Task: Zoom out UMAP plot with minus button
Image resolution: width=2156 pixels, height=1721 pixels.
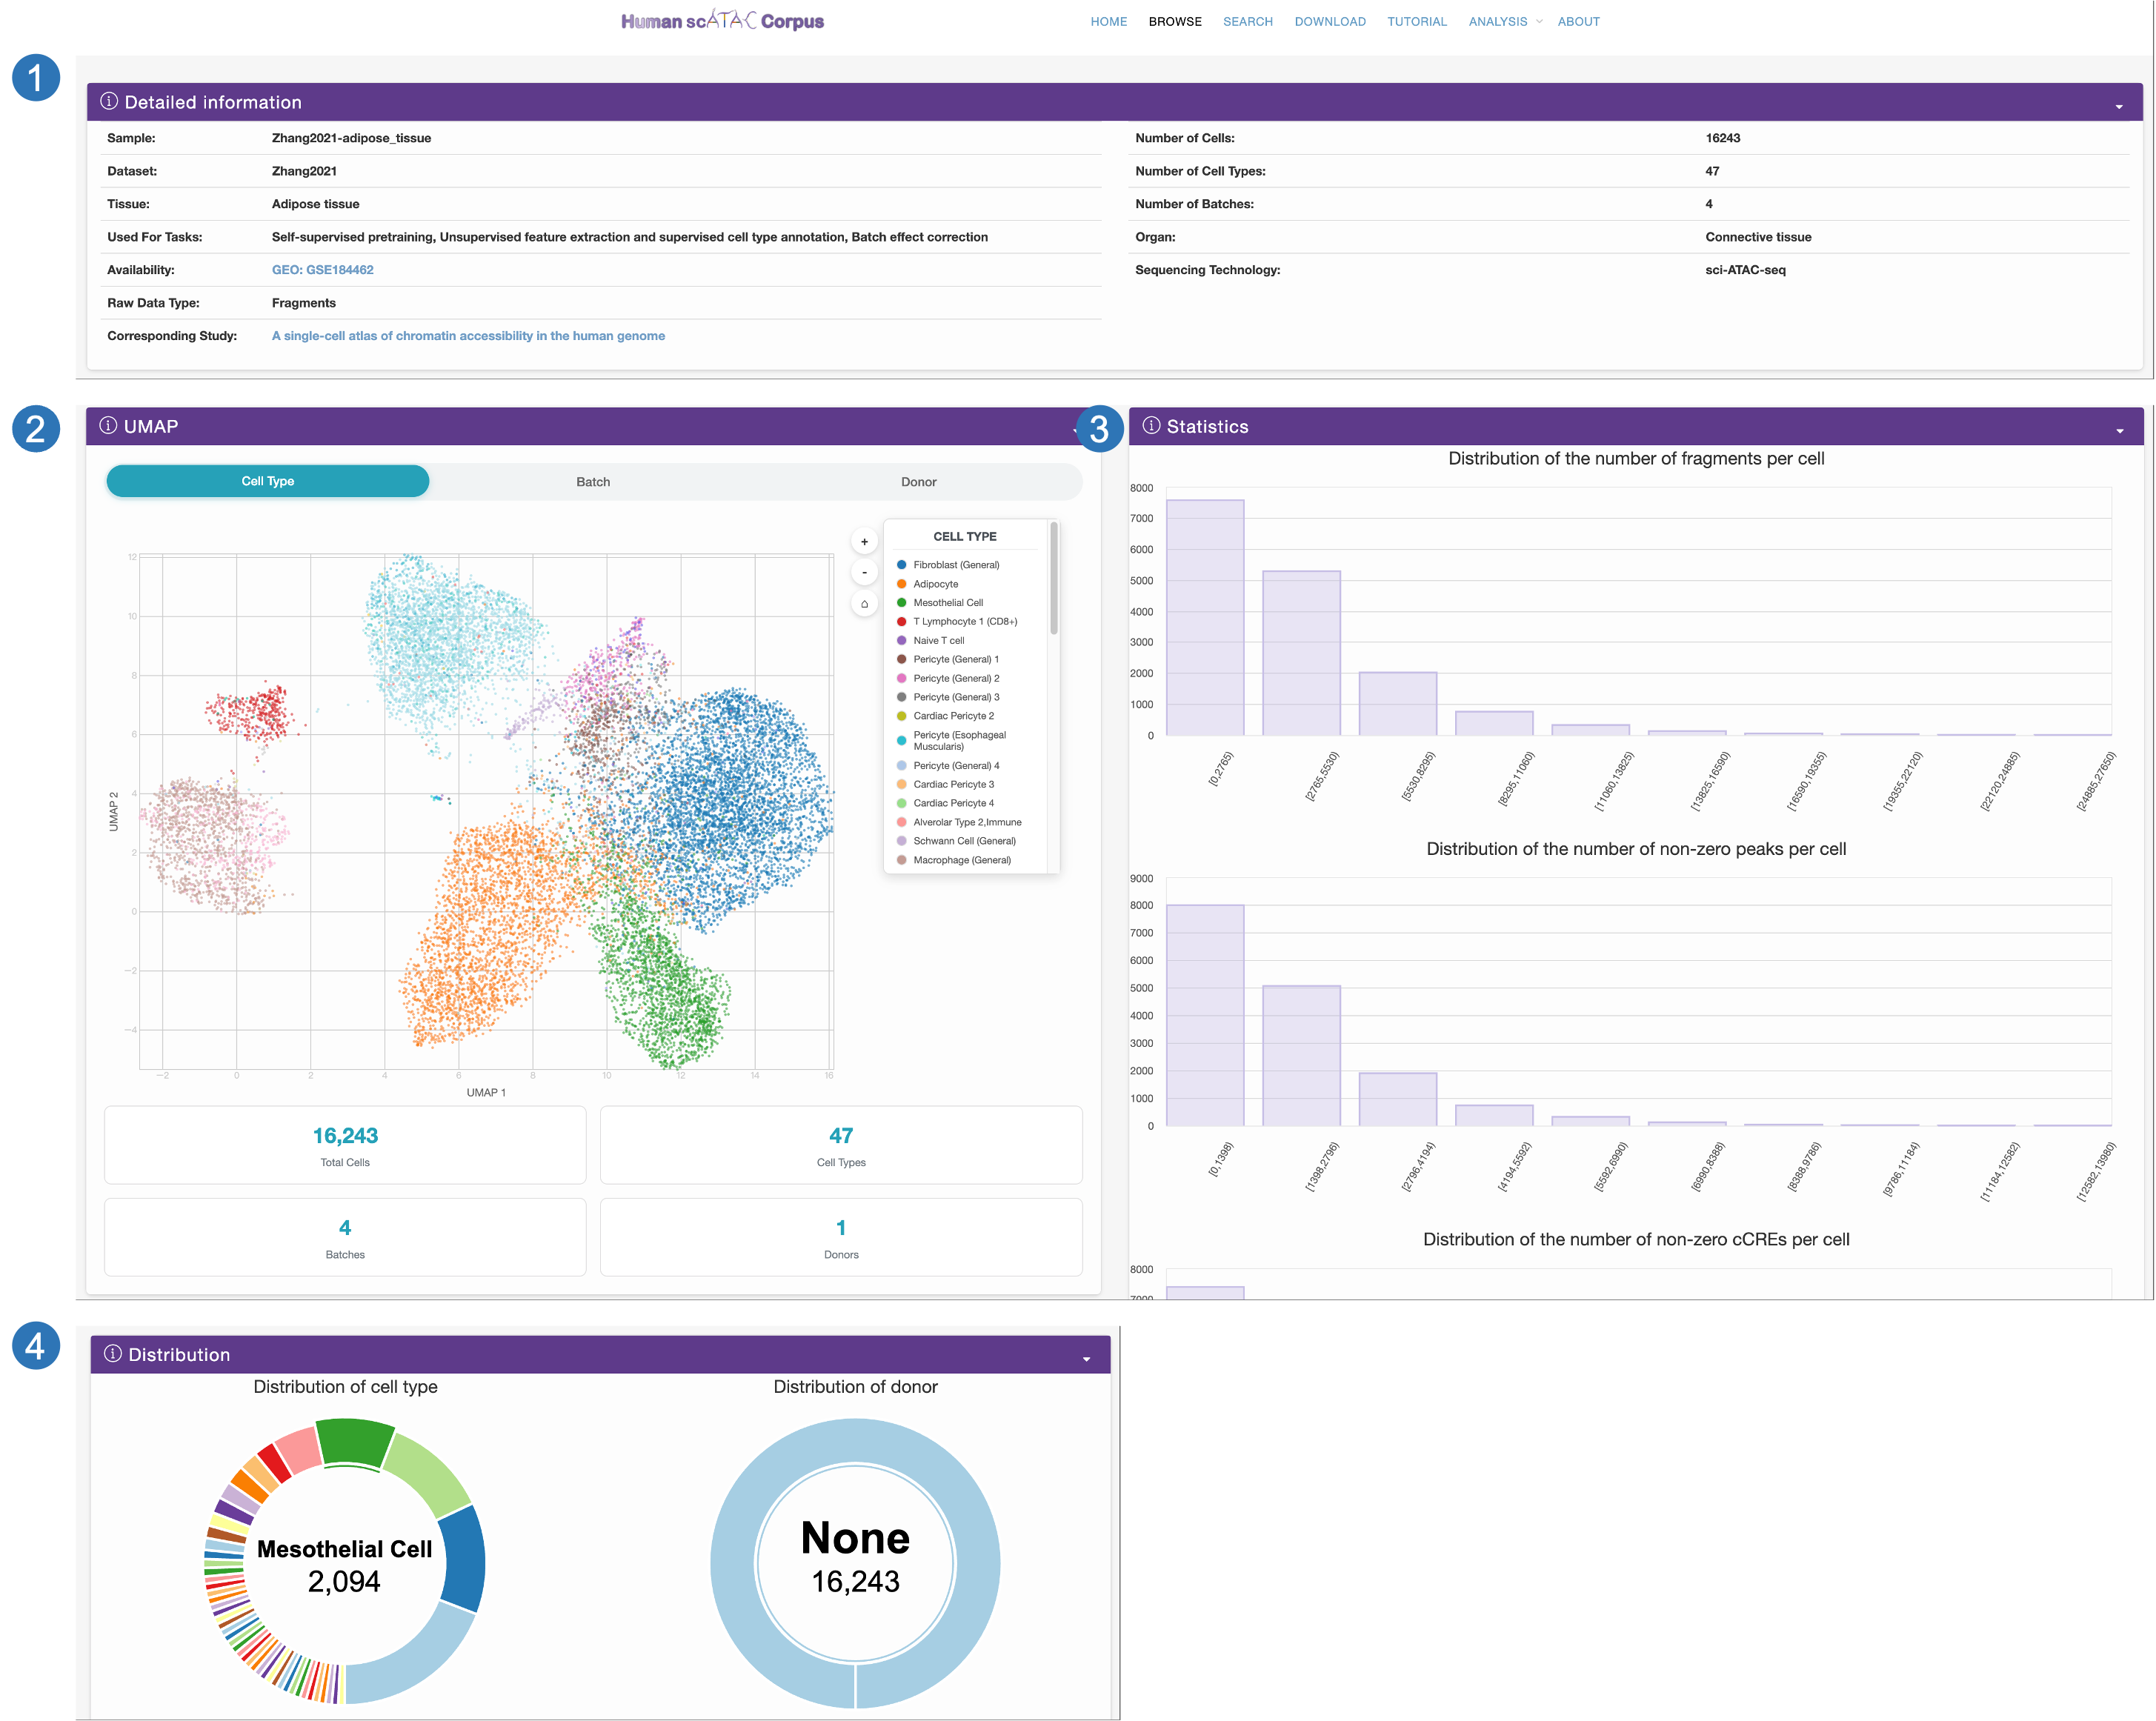Action: [864, 573]
